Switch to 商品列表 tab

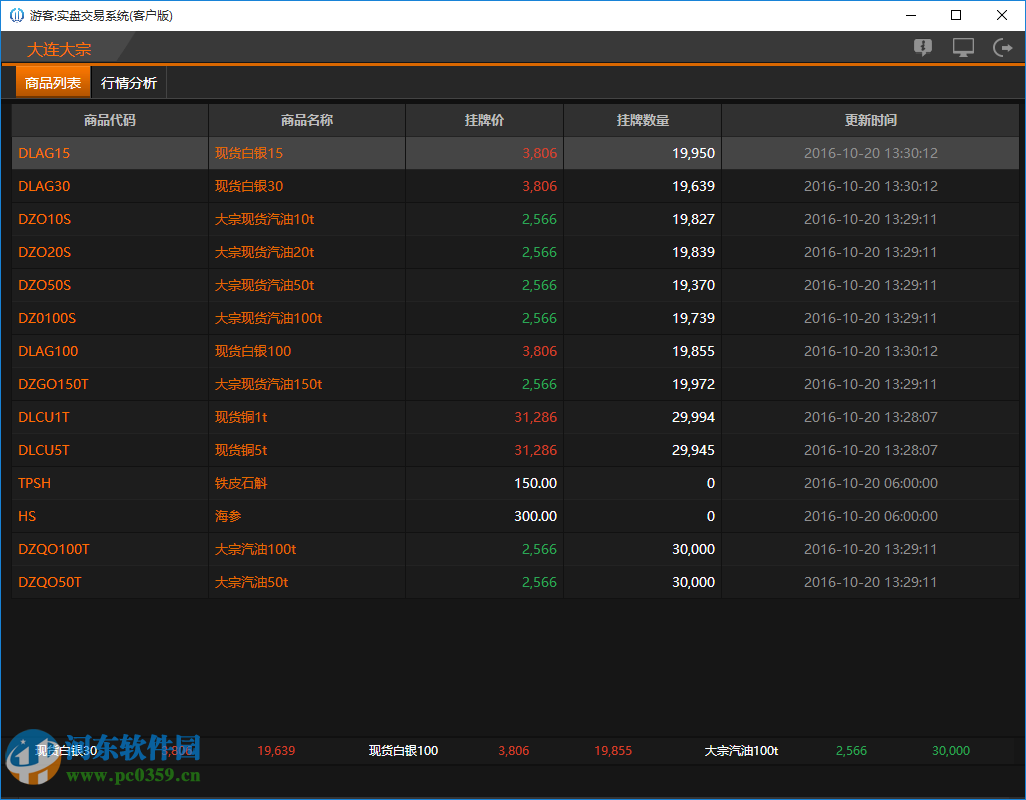pos(53,82)
